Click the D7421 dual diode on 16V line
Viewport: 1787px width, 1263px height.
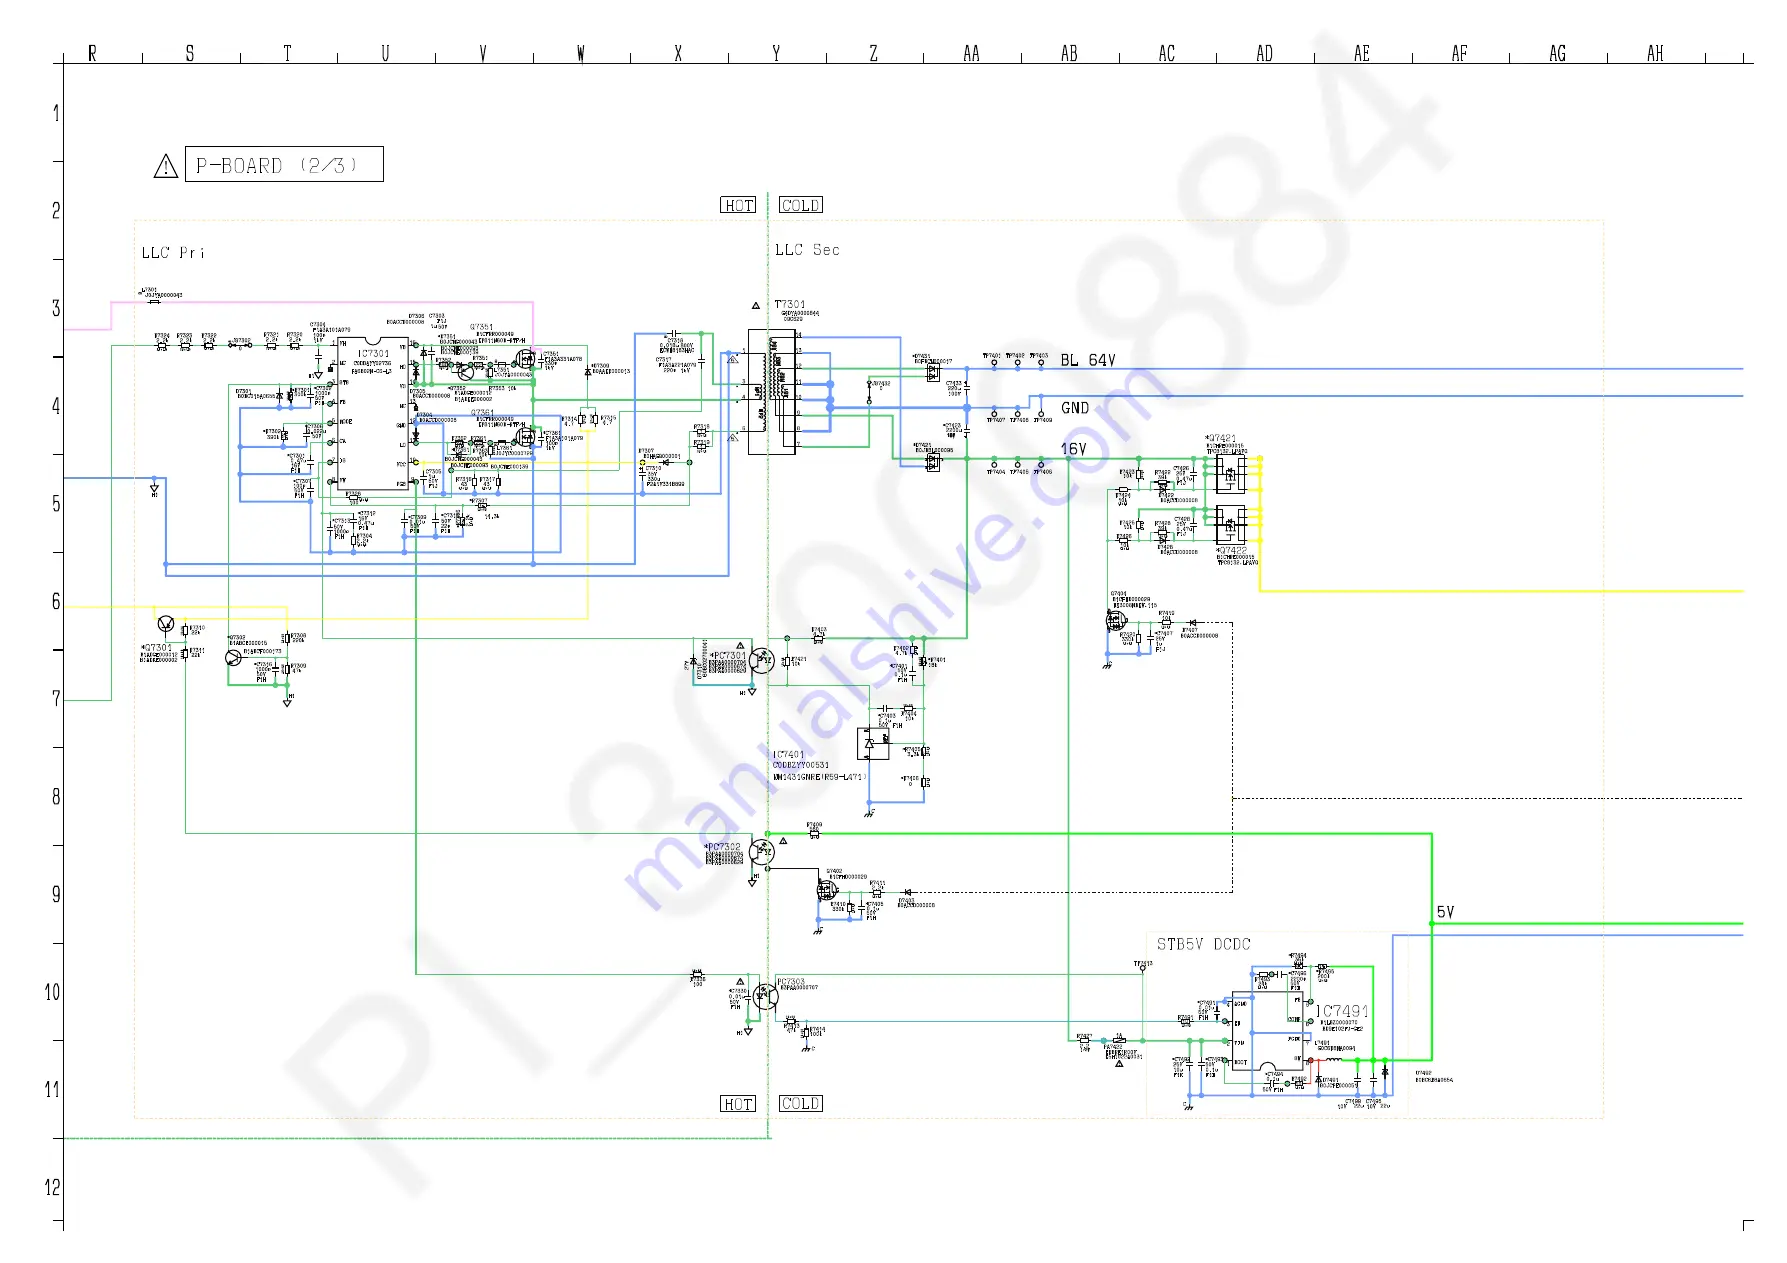point(933,463)
